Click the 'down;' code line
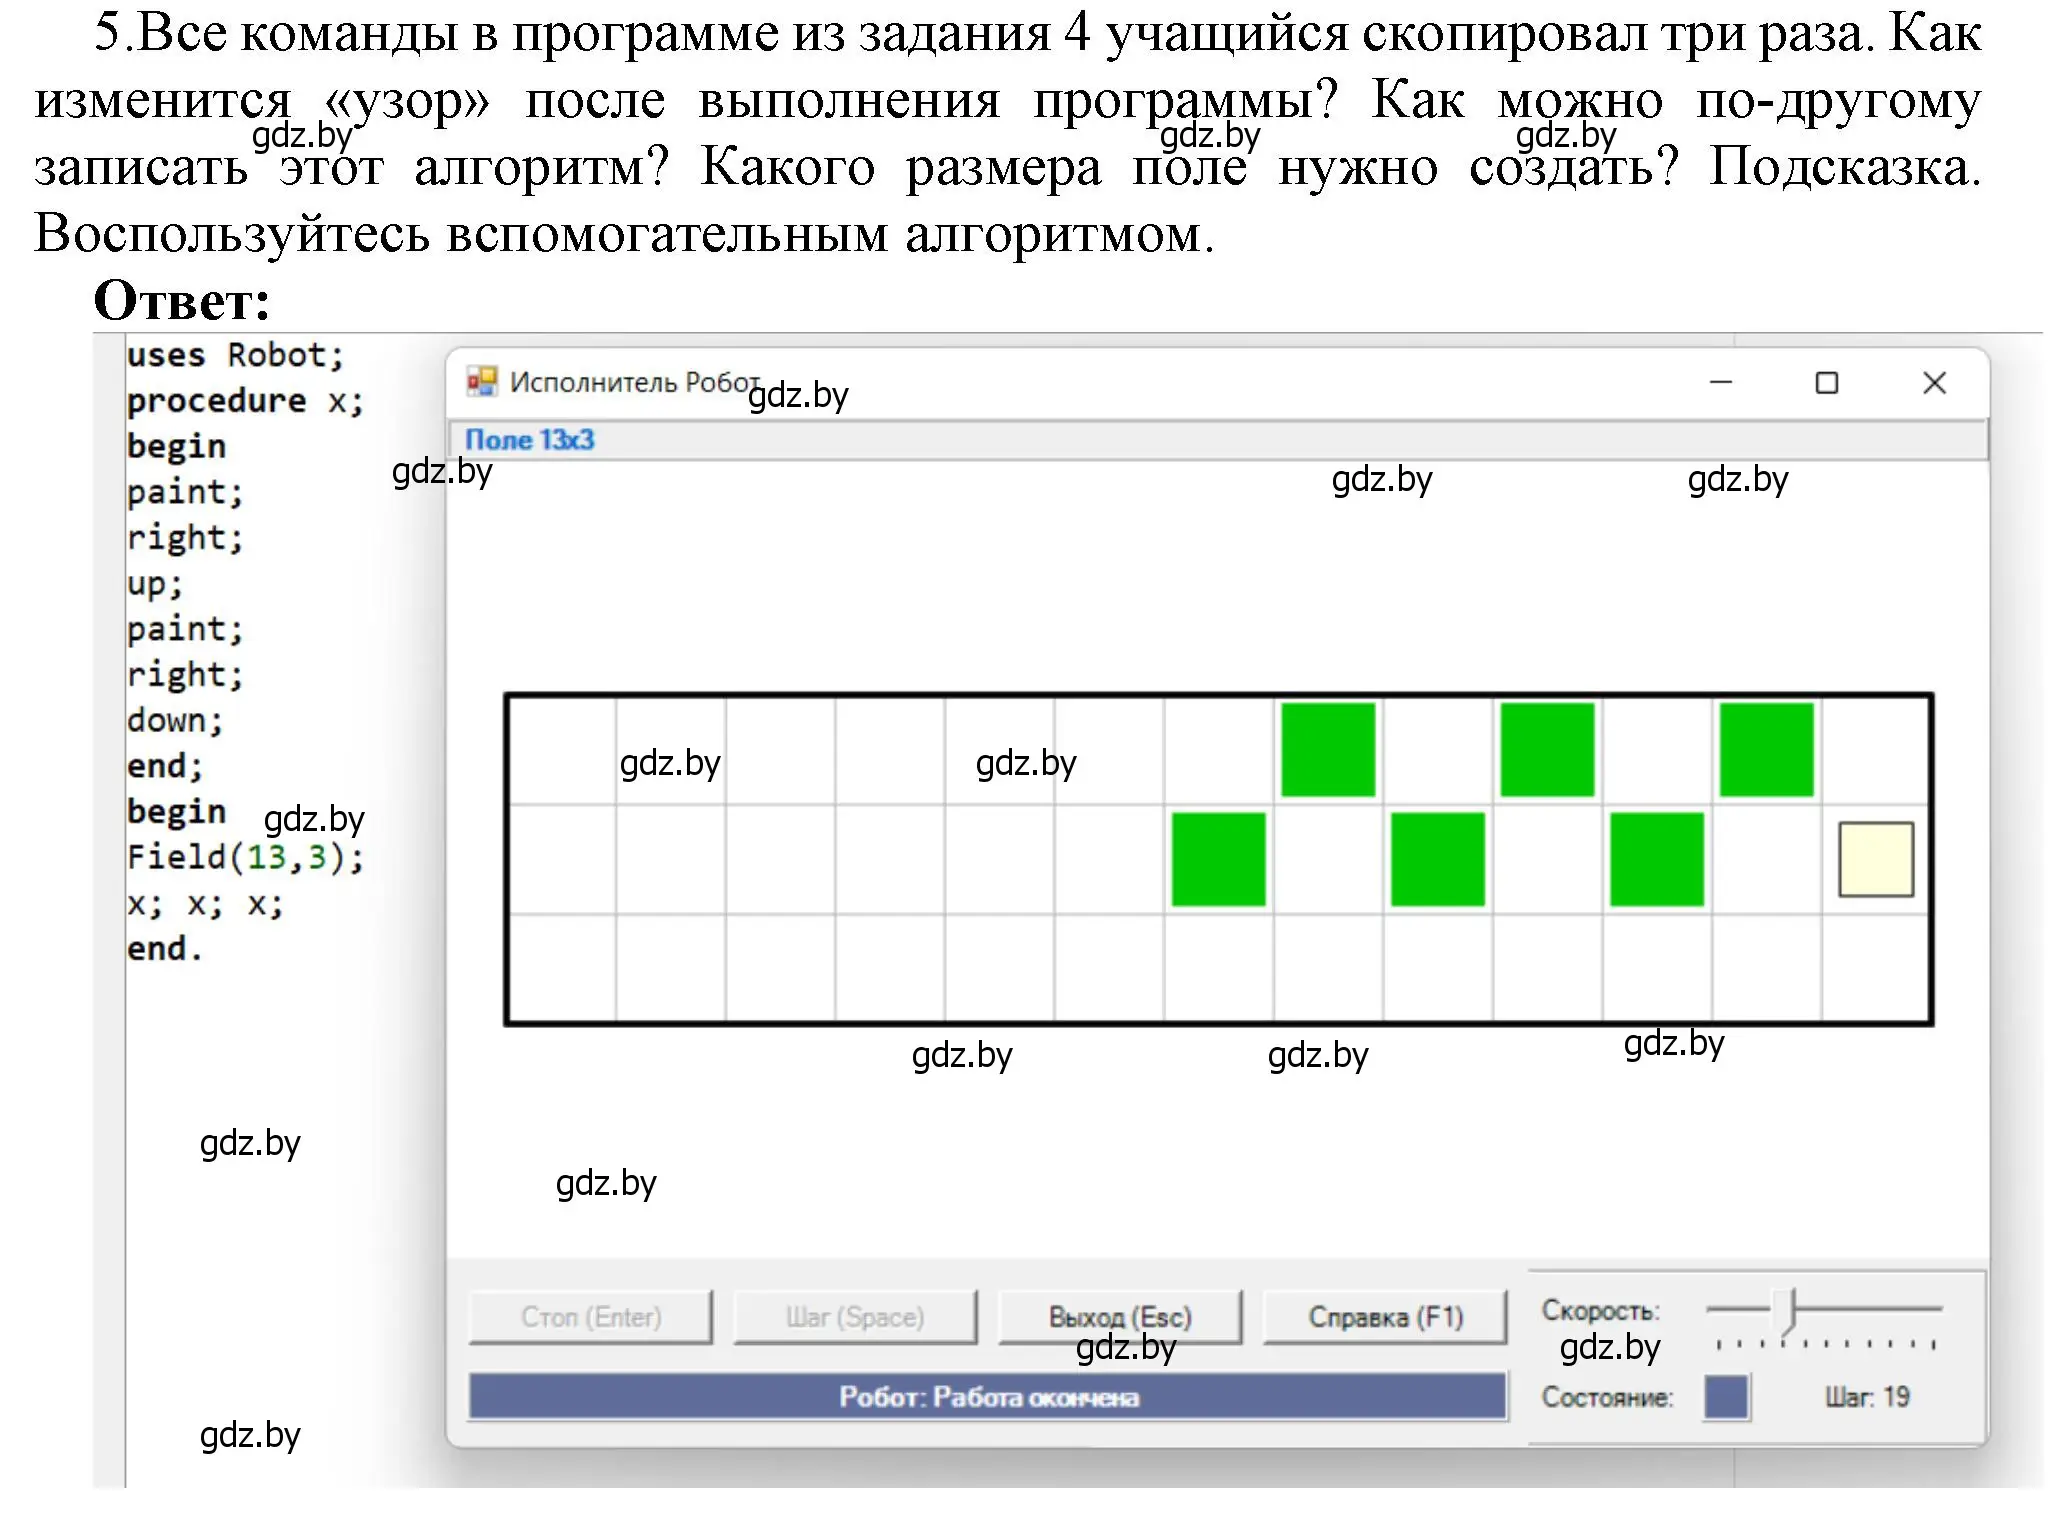Viewport: 2050px width, 1534px height. pyautogui.click(x=175, y=721)
